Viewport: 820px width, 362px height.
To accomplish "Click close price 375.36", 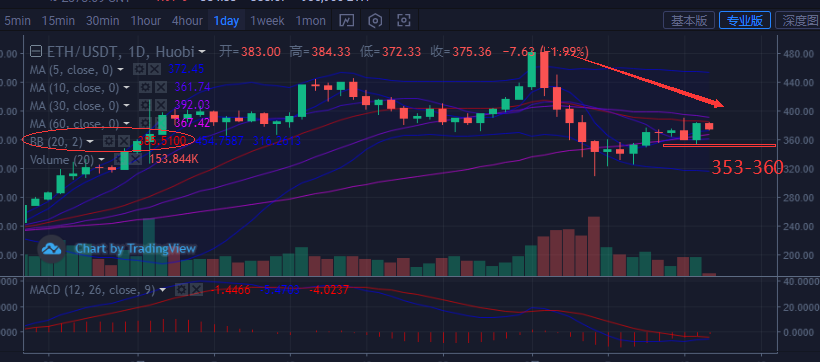I will [472, 52].
